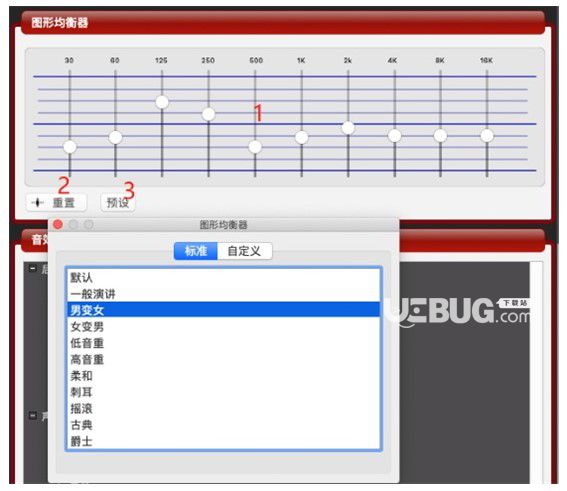Click the 30 Hz slider knob
The height and width of the screenshot is (491, 567).
[69, 147]
